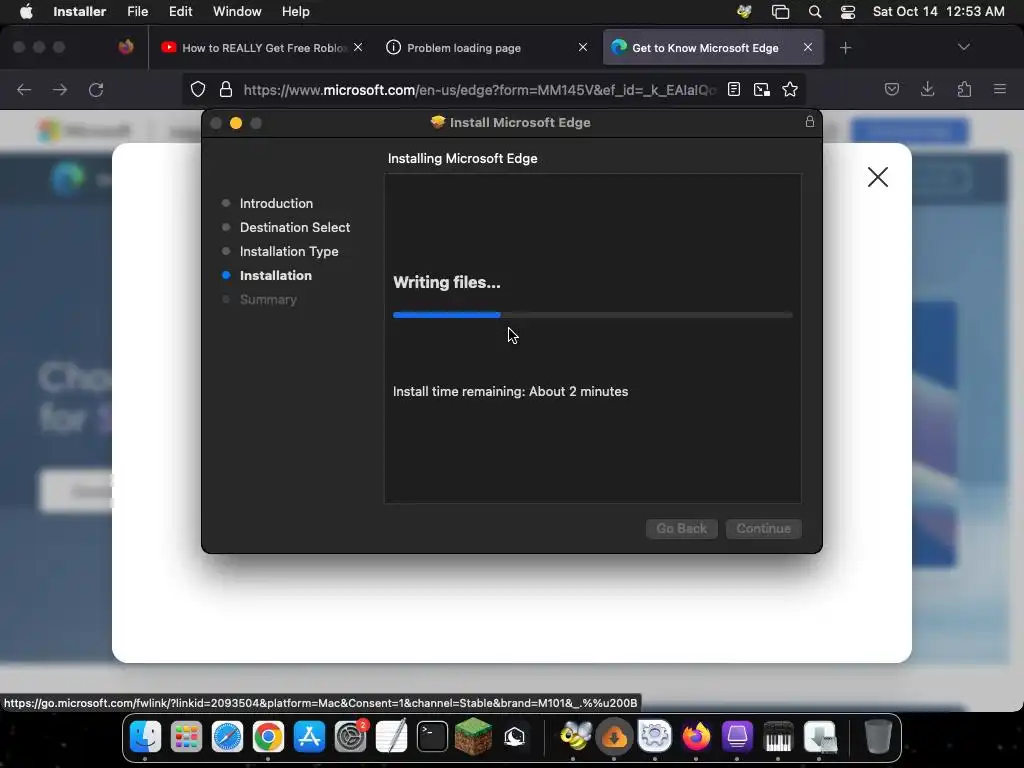
Task: Click the site security padlock icon
Action: pos(226,89)
